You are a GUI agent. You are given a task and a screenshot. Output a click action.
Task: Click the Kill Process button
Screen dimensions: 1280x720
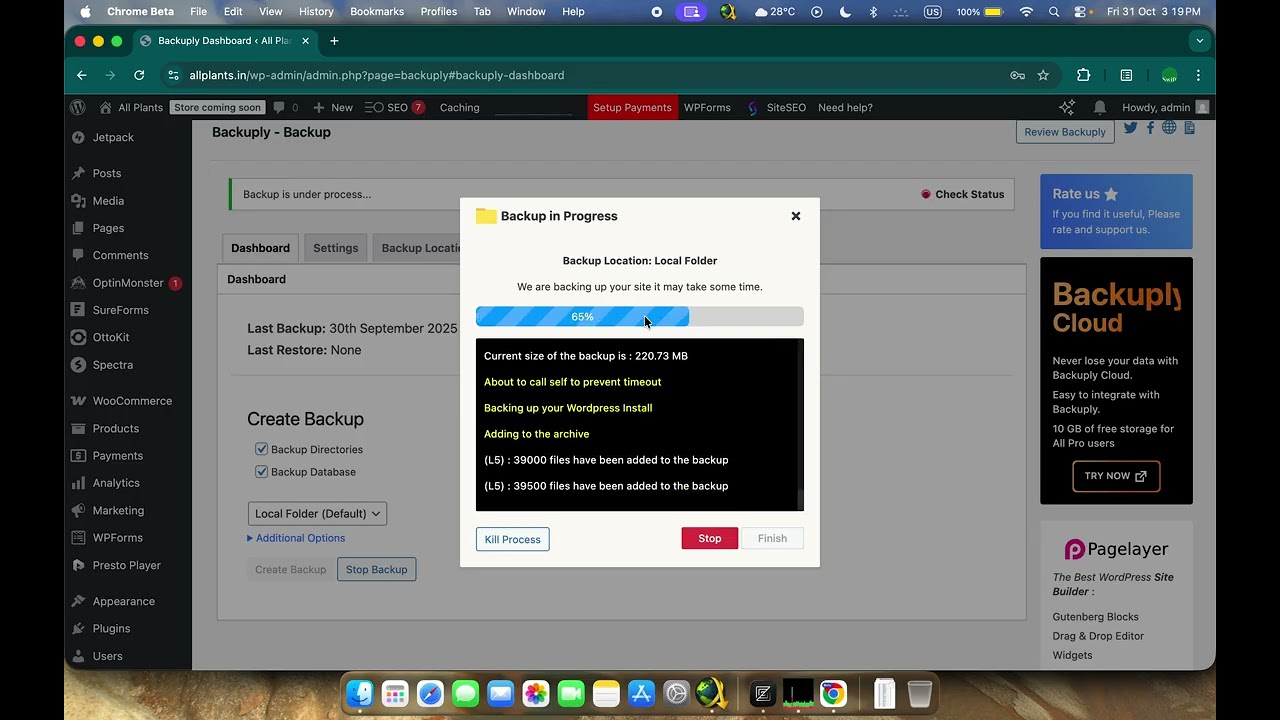(x=512, y=539)
